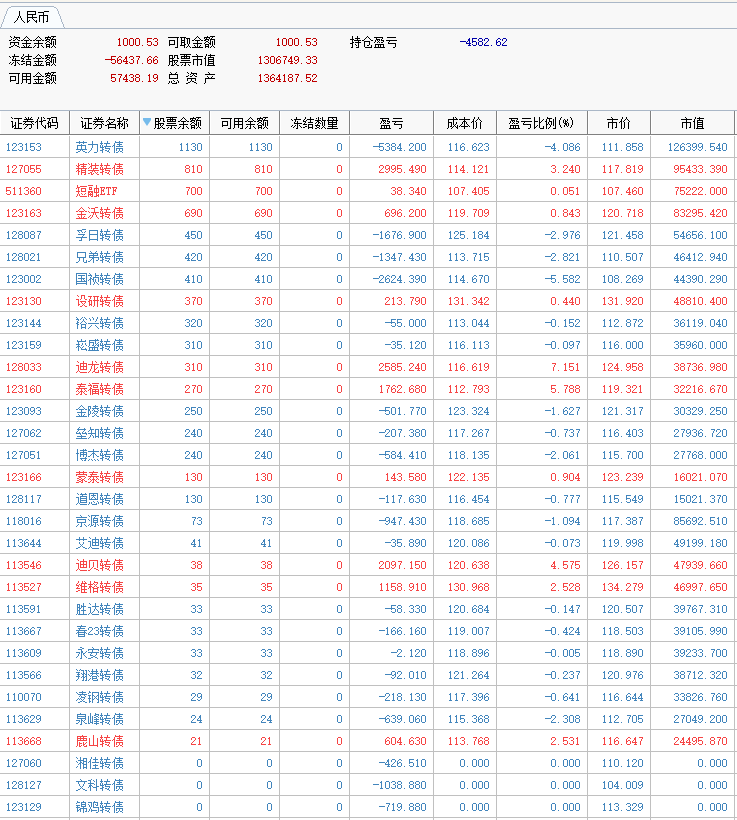737x820 pixels.
Task: Select the 京源转债 entry
Action: click(x=99, y=521)
